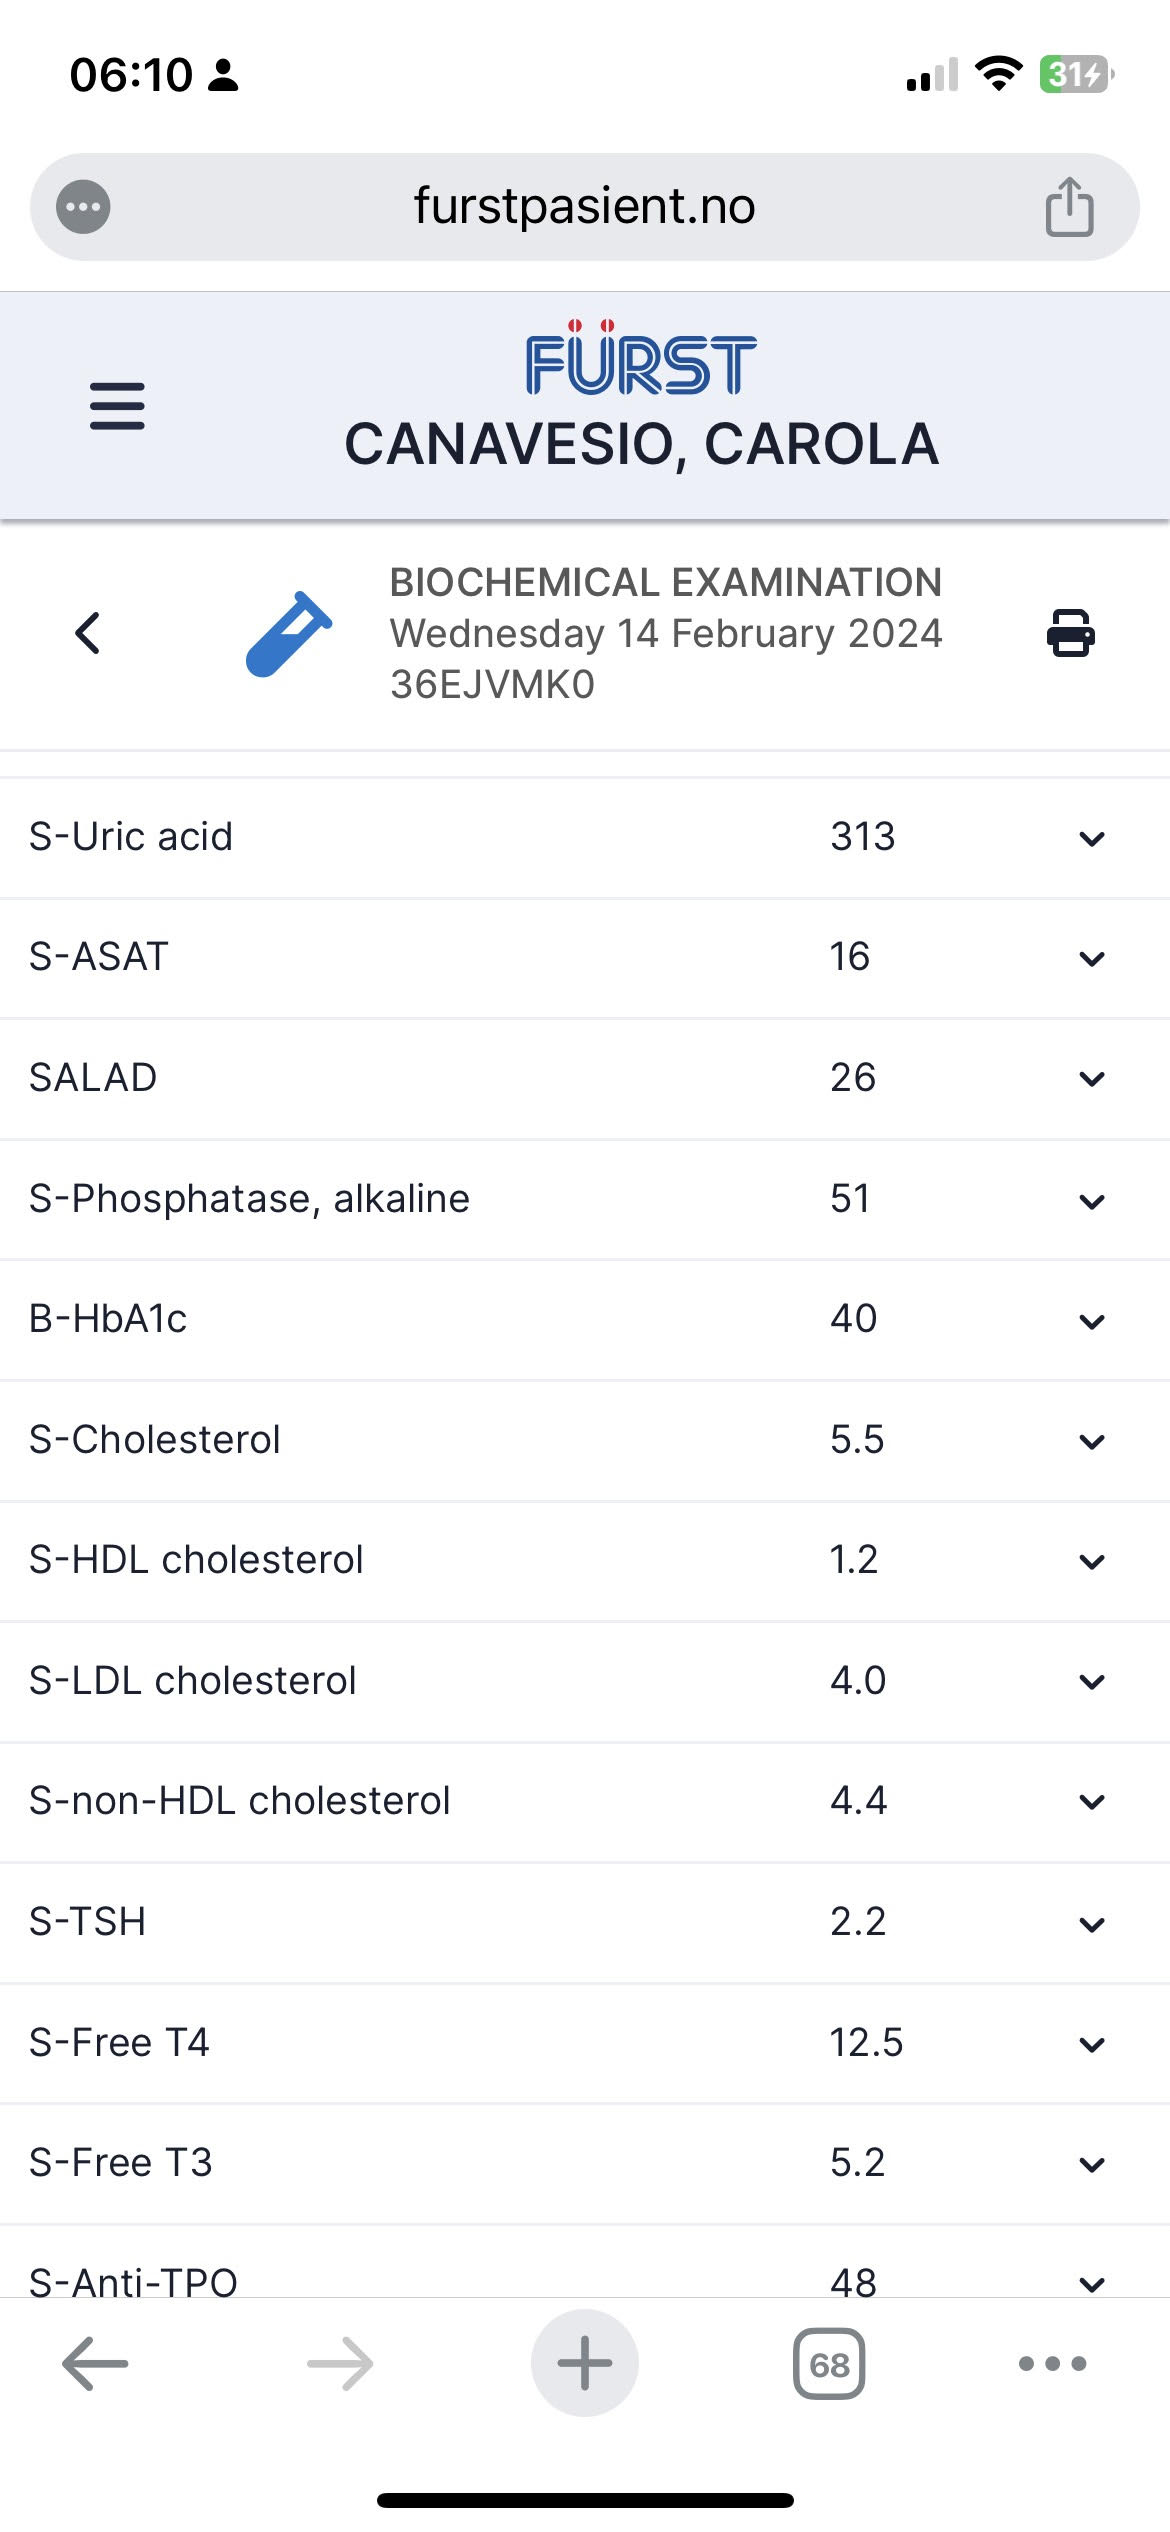This screenshot has width=1170, height=2532.
Task: Open a new tab with plus button
Action: pyautogui.click(x=585, y=2364)
